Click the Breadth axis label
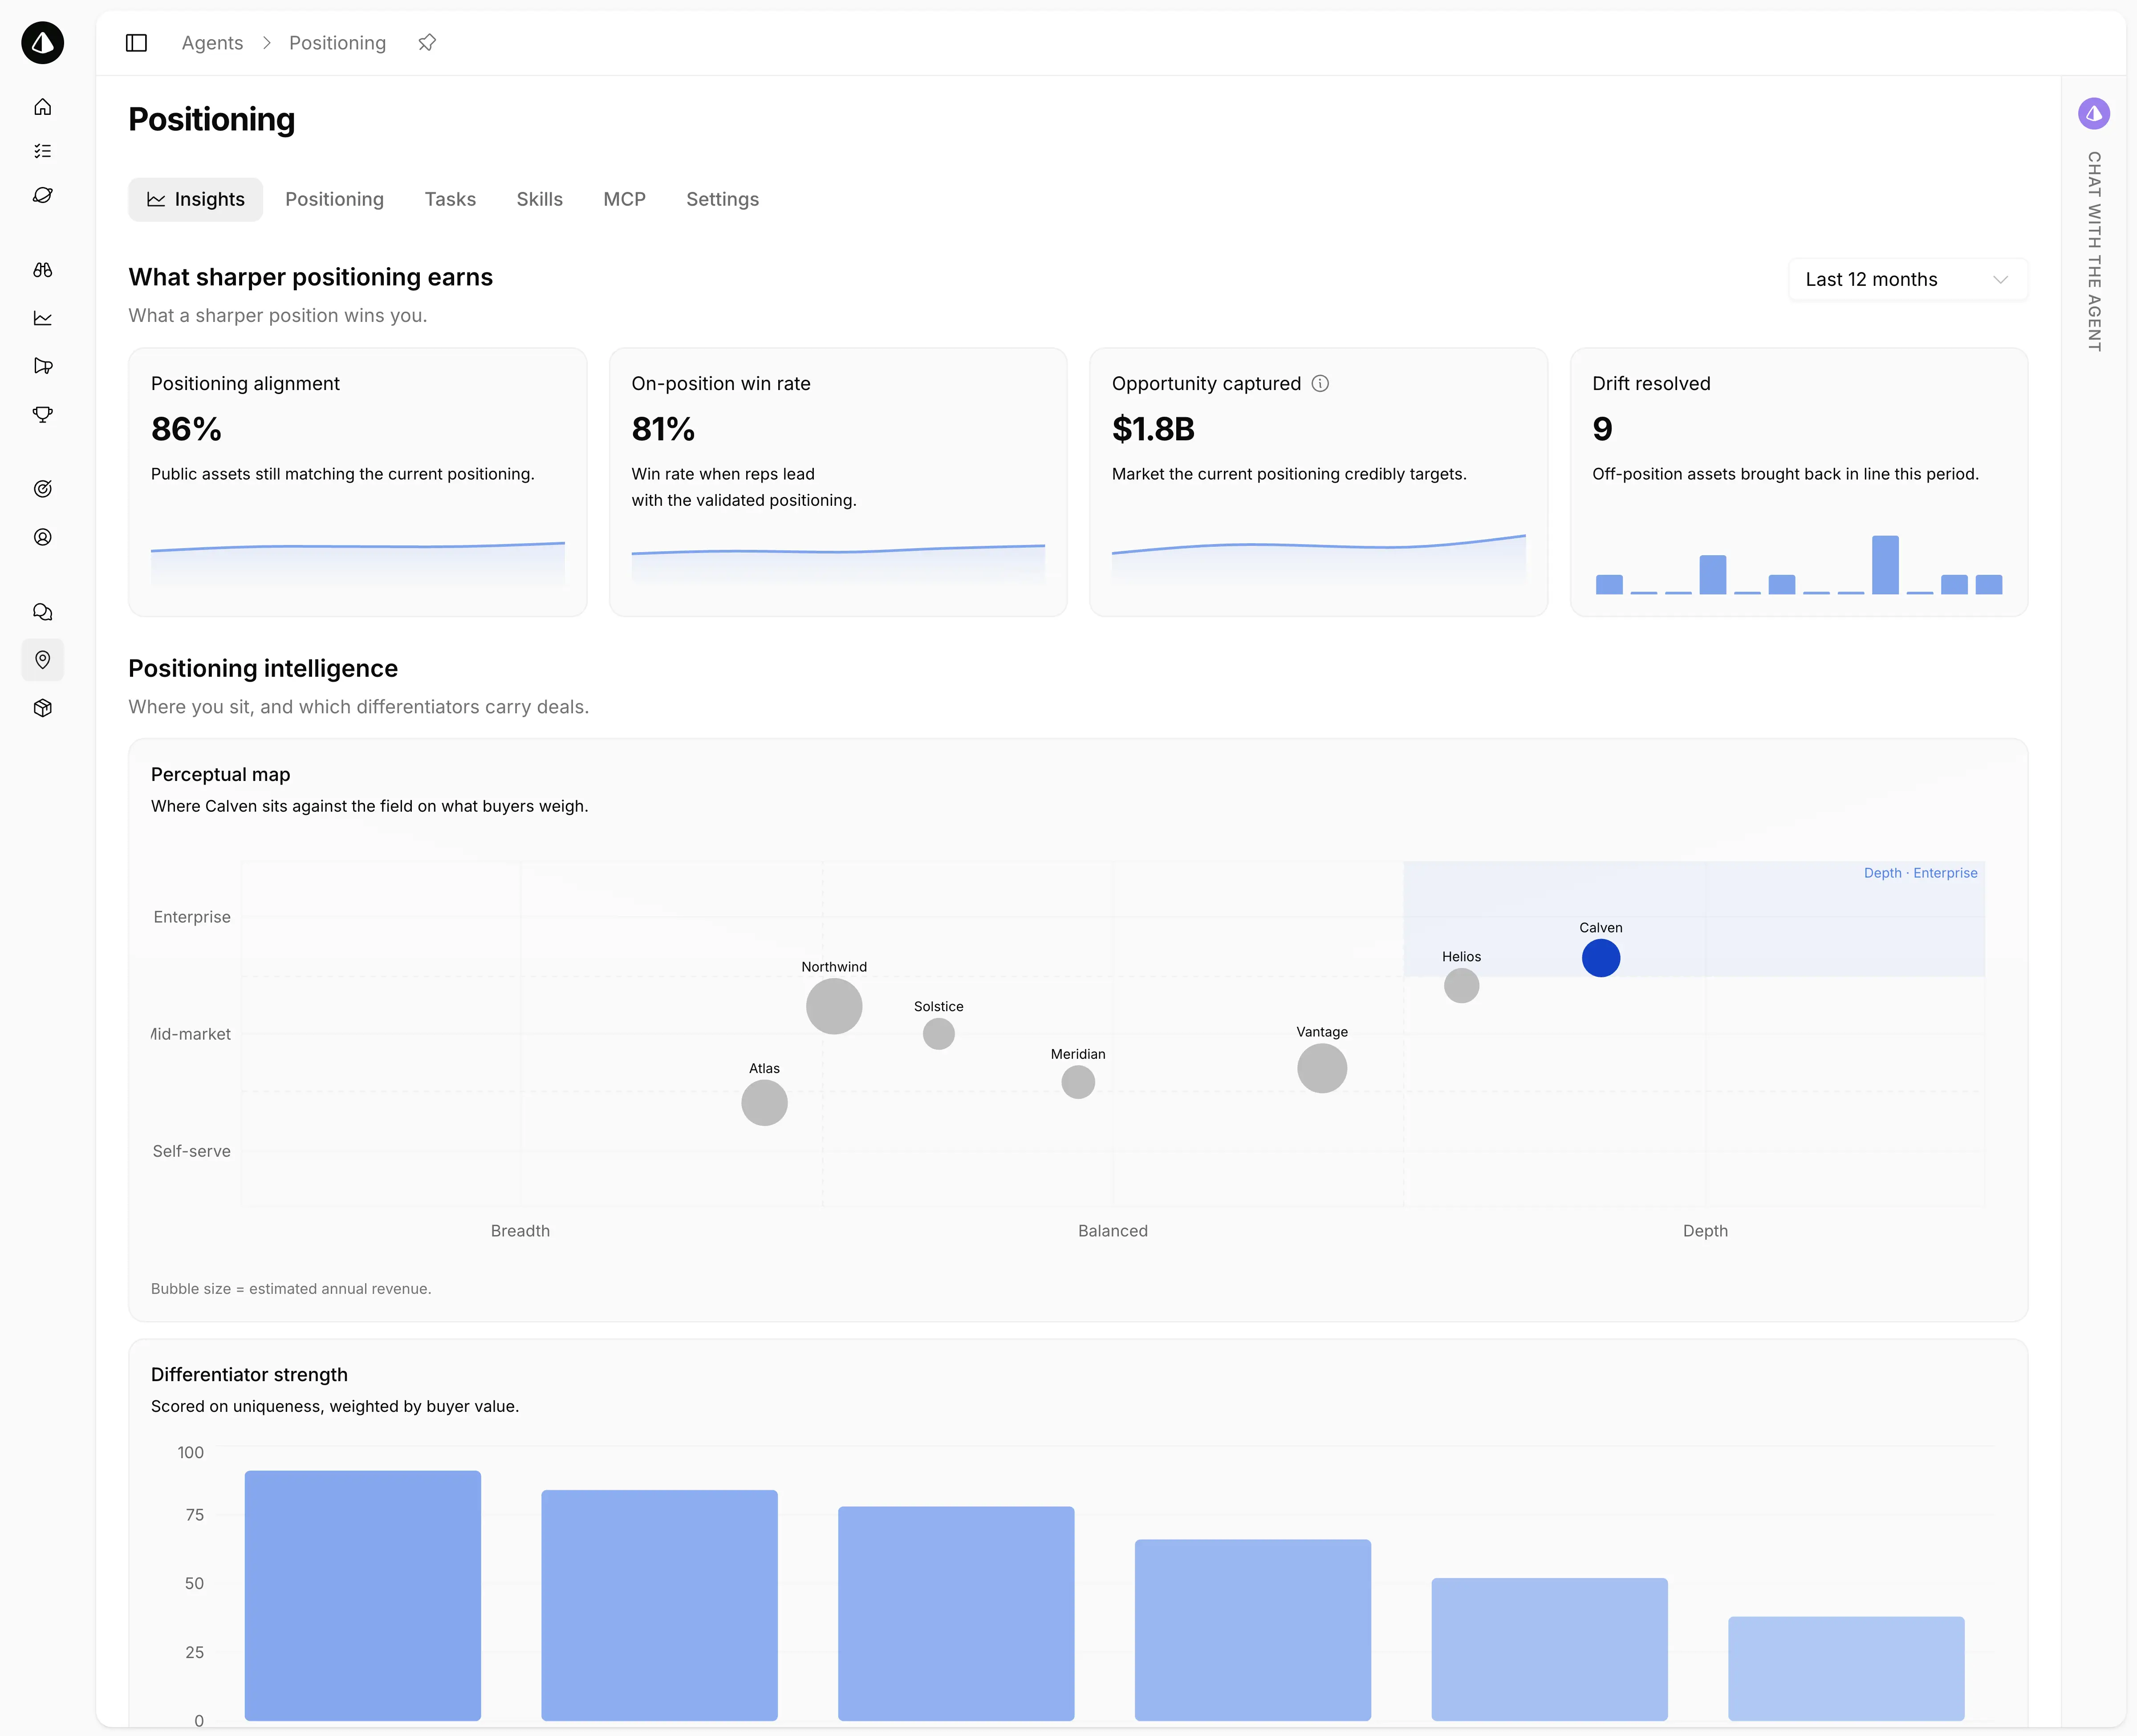Viewport: 2137px width, 1736px height. (x=520, y=1231)
